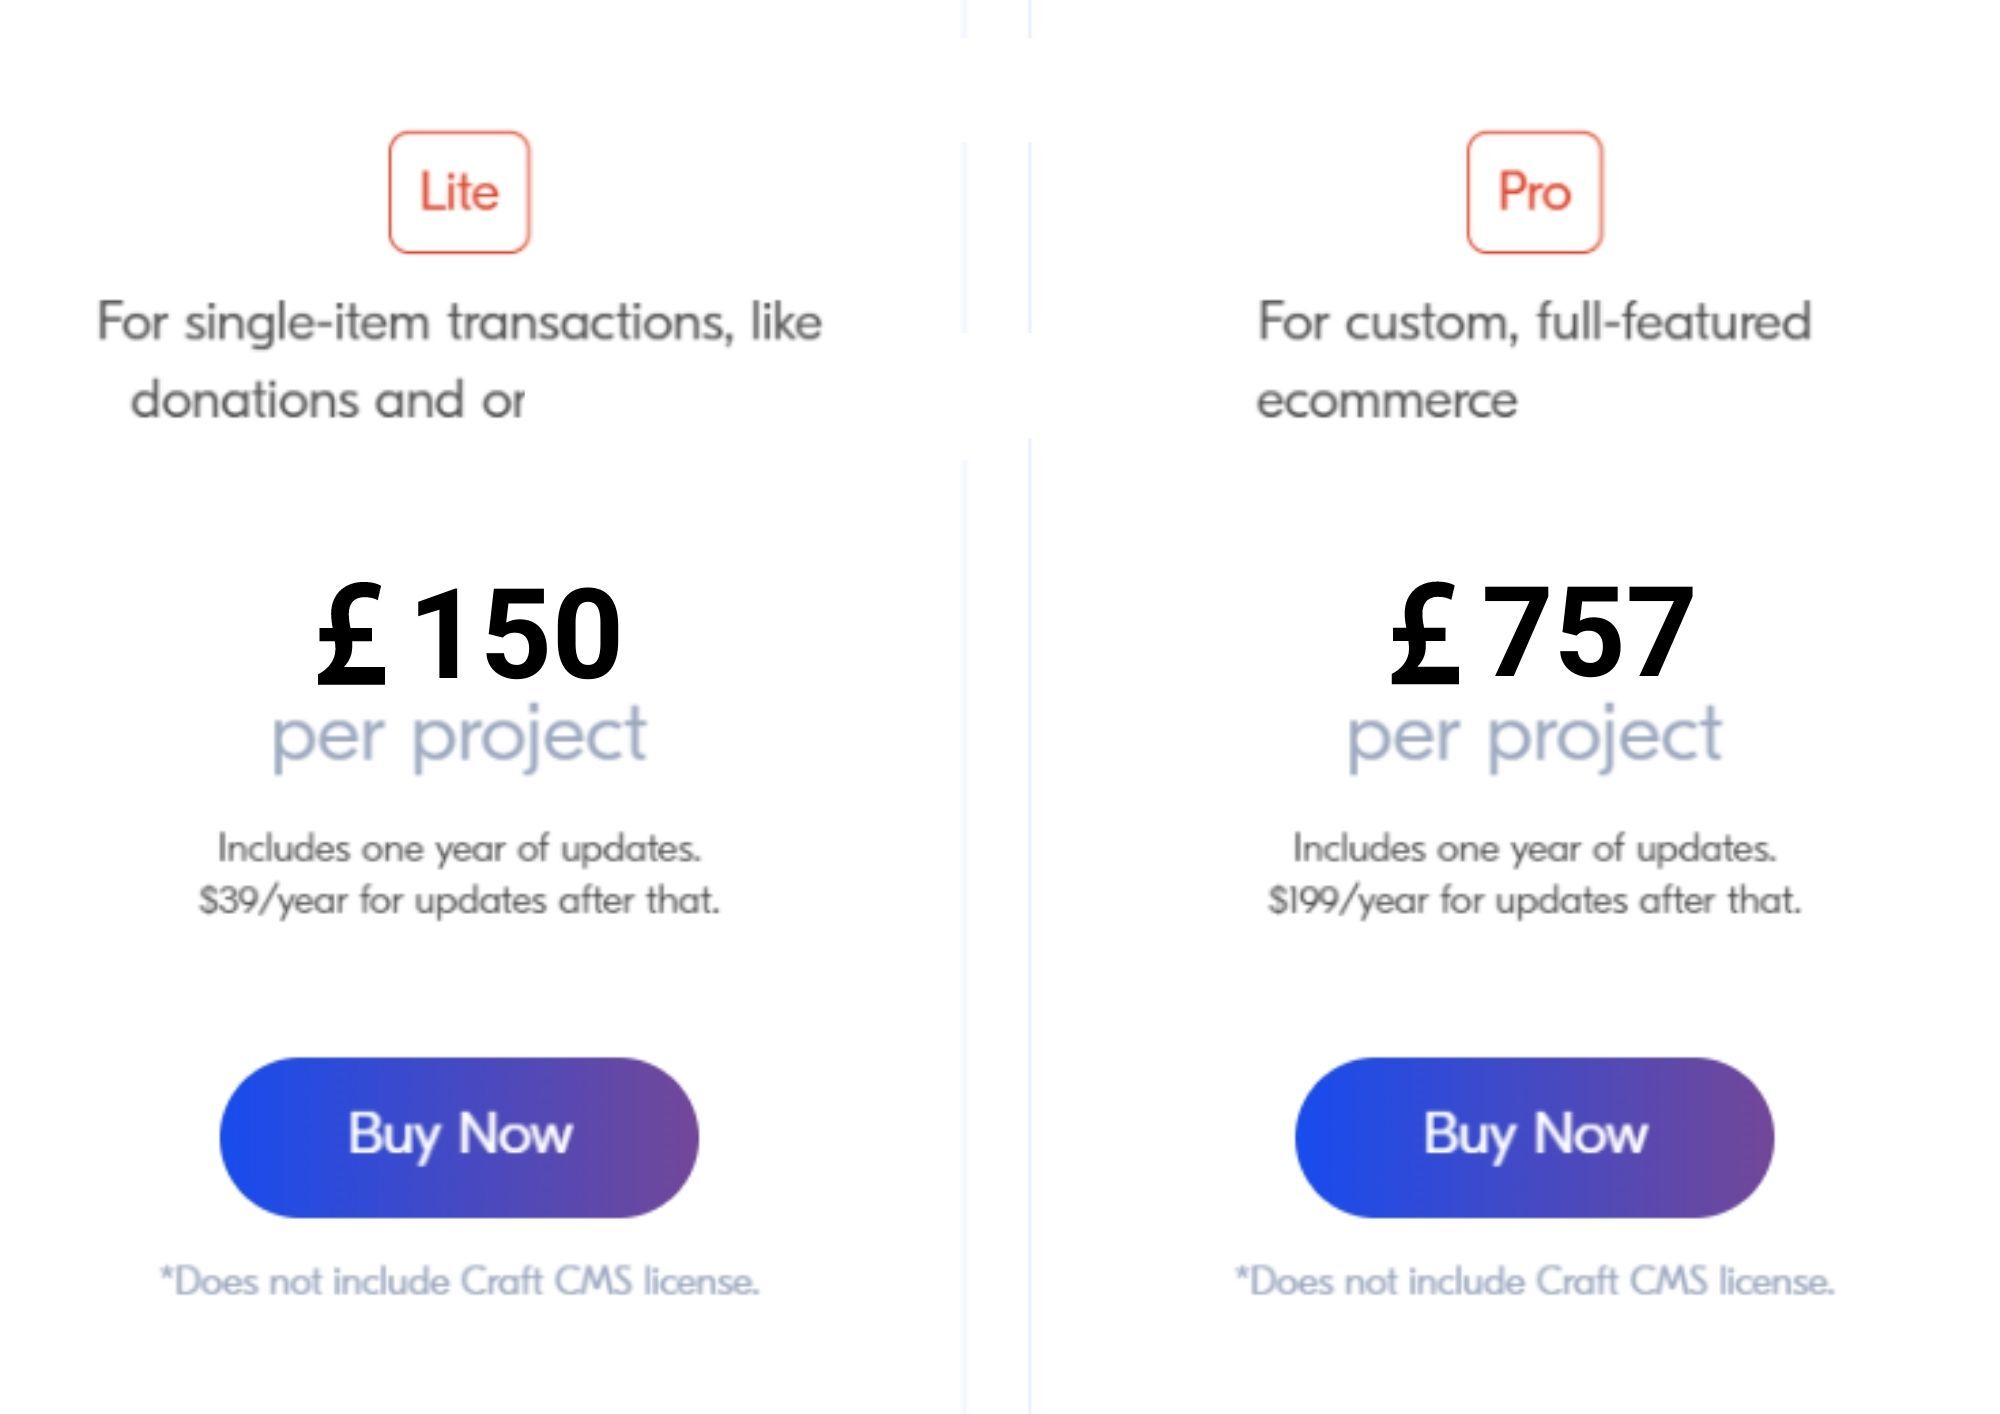This screenshot has height=1414, width=2000.
Task: Click Lite "Includes one year of updates" text
Action: [459, 848]
